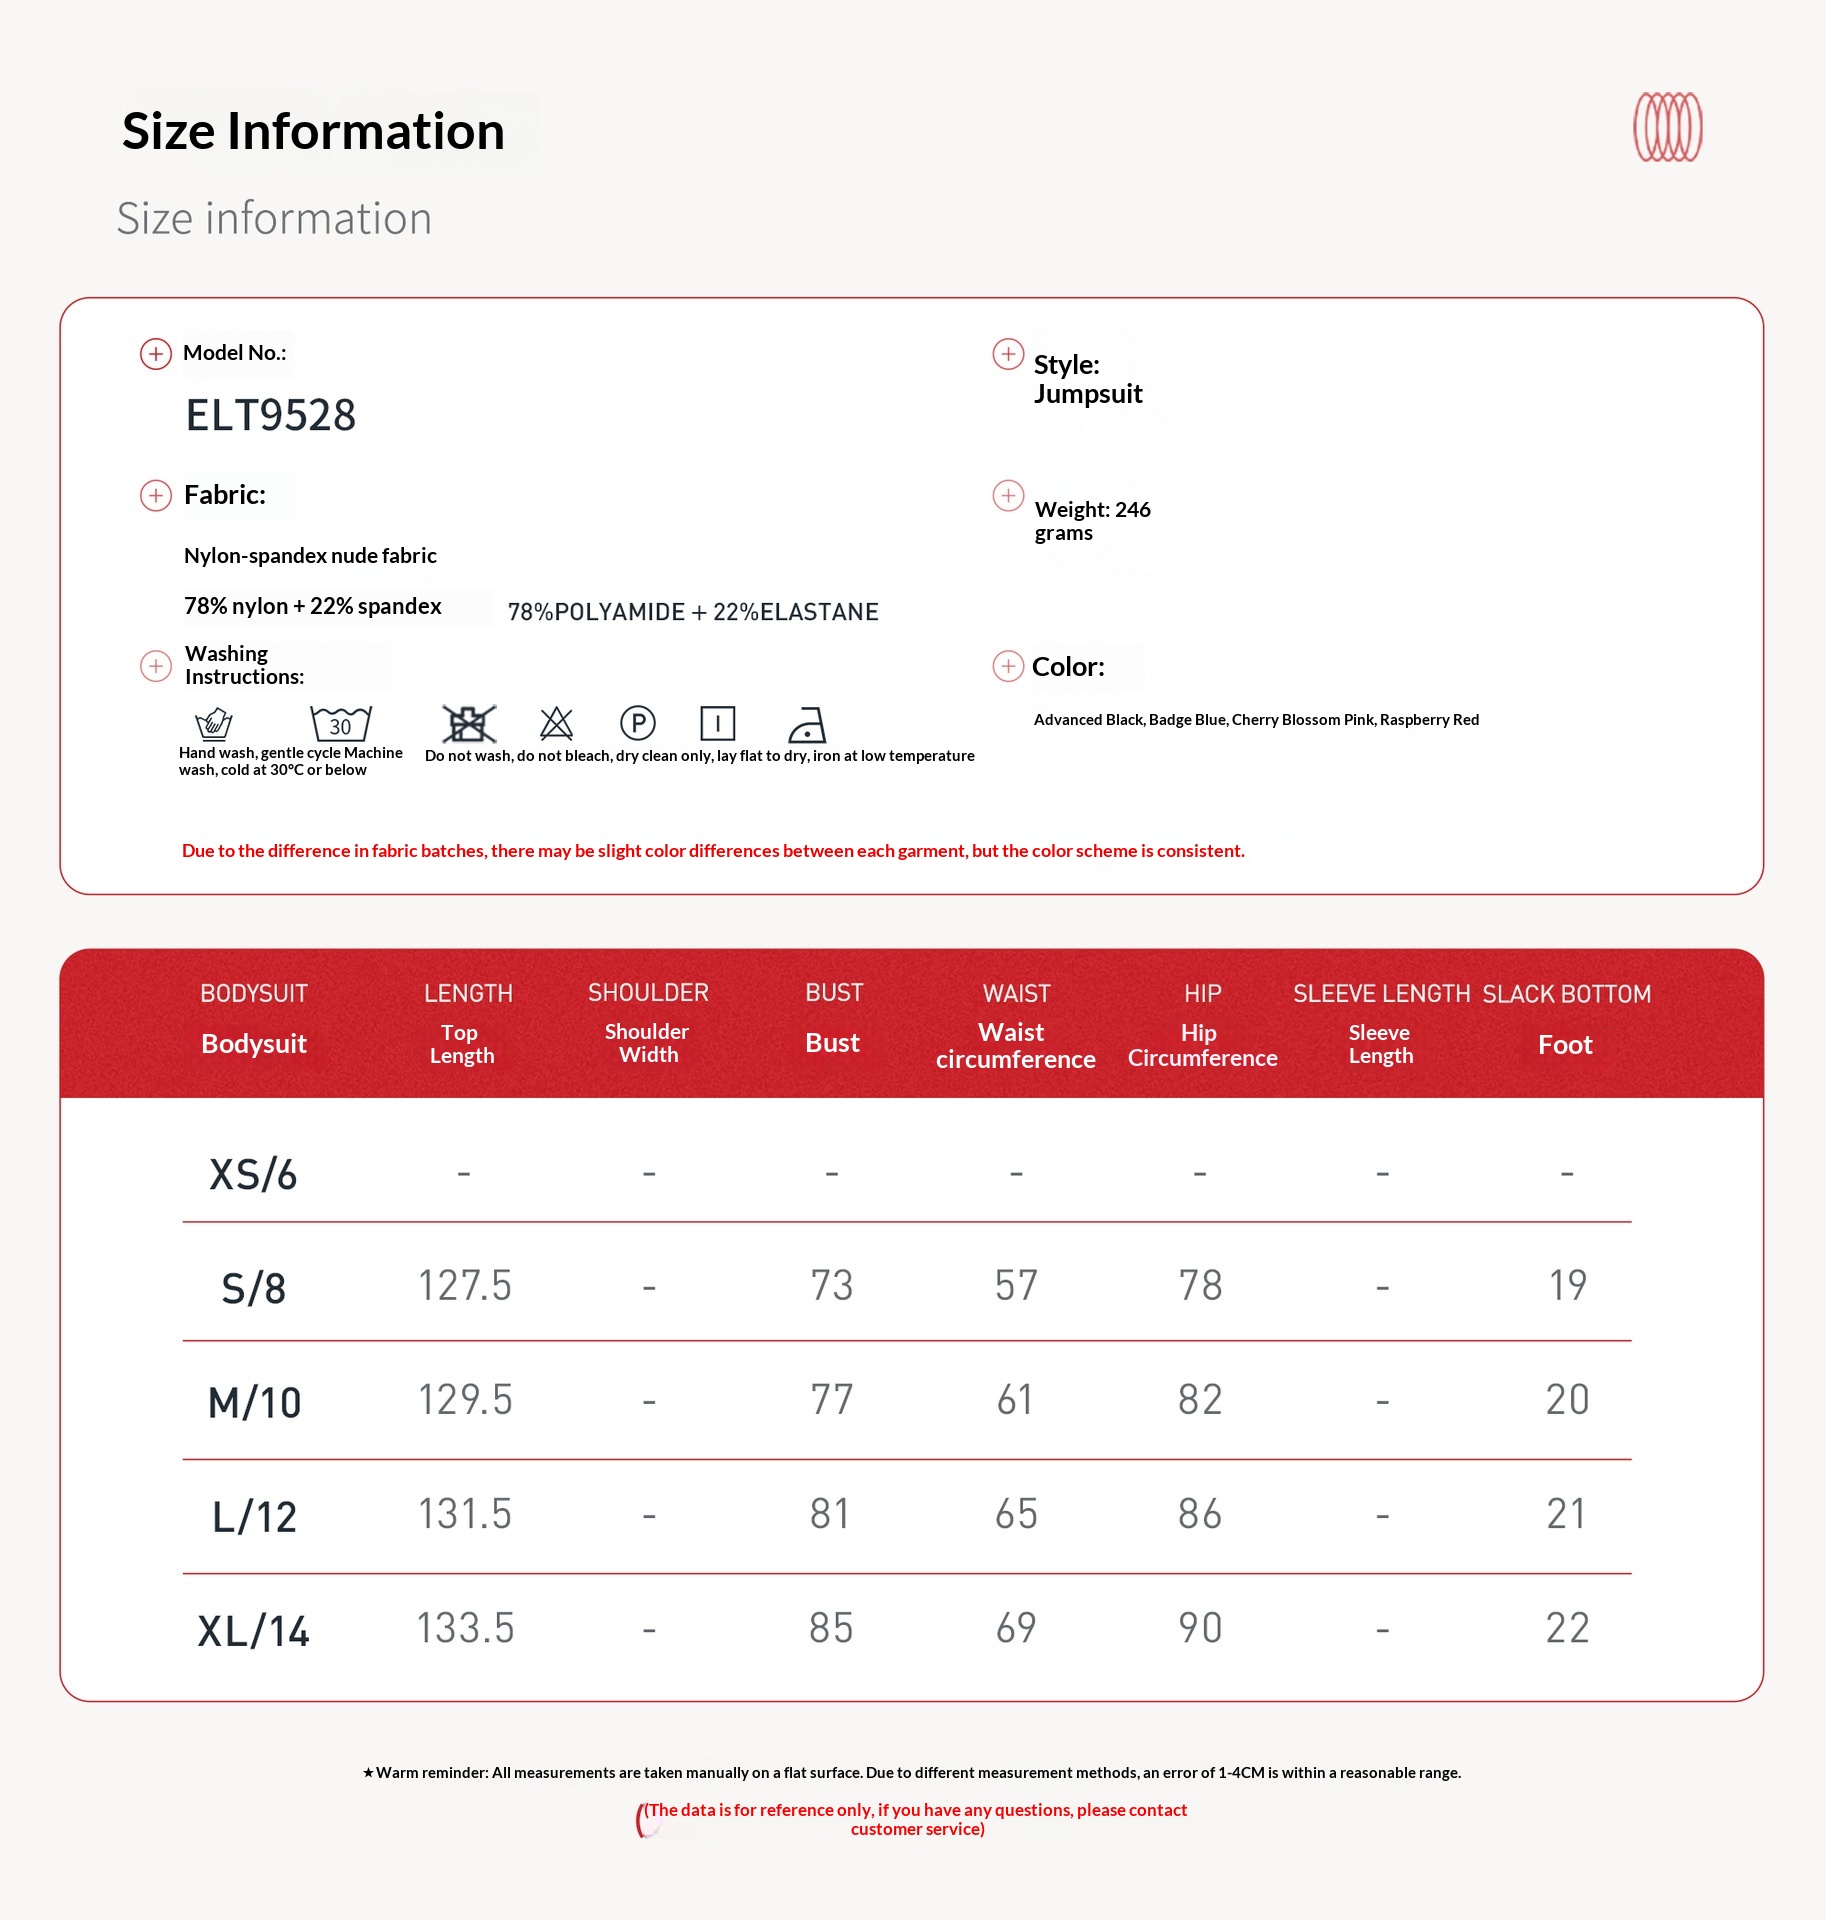Image resolution: width=1826 pixels, height=1920 pixels.
Task: Click the crossed-out do not wash icon
Action: [468, 723]
